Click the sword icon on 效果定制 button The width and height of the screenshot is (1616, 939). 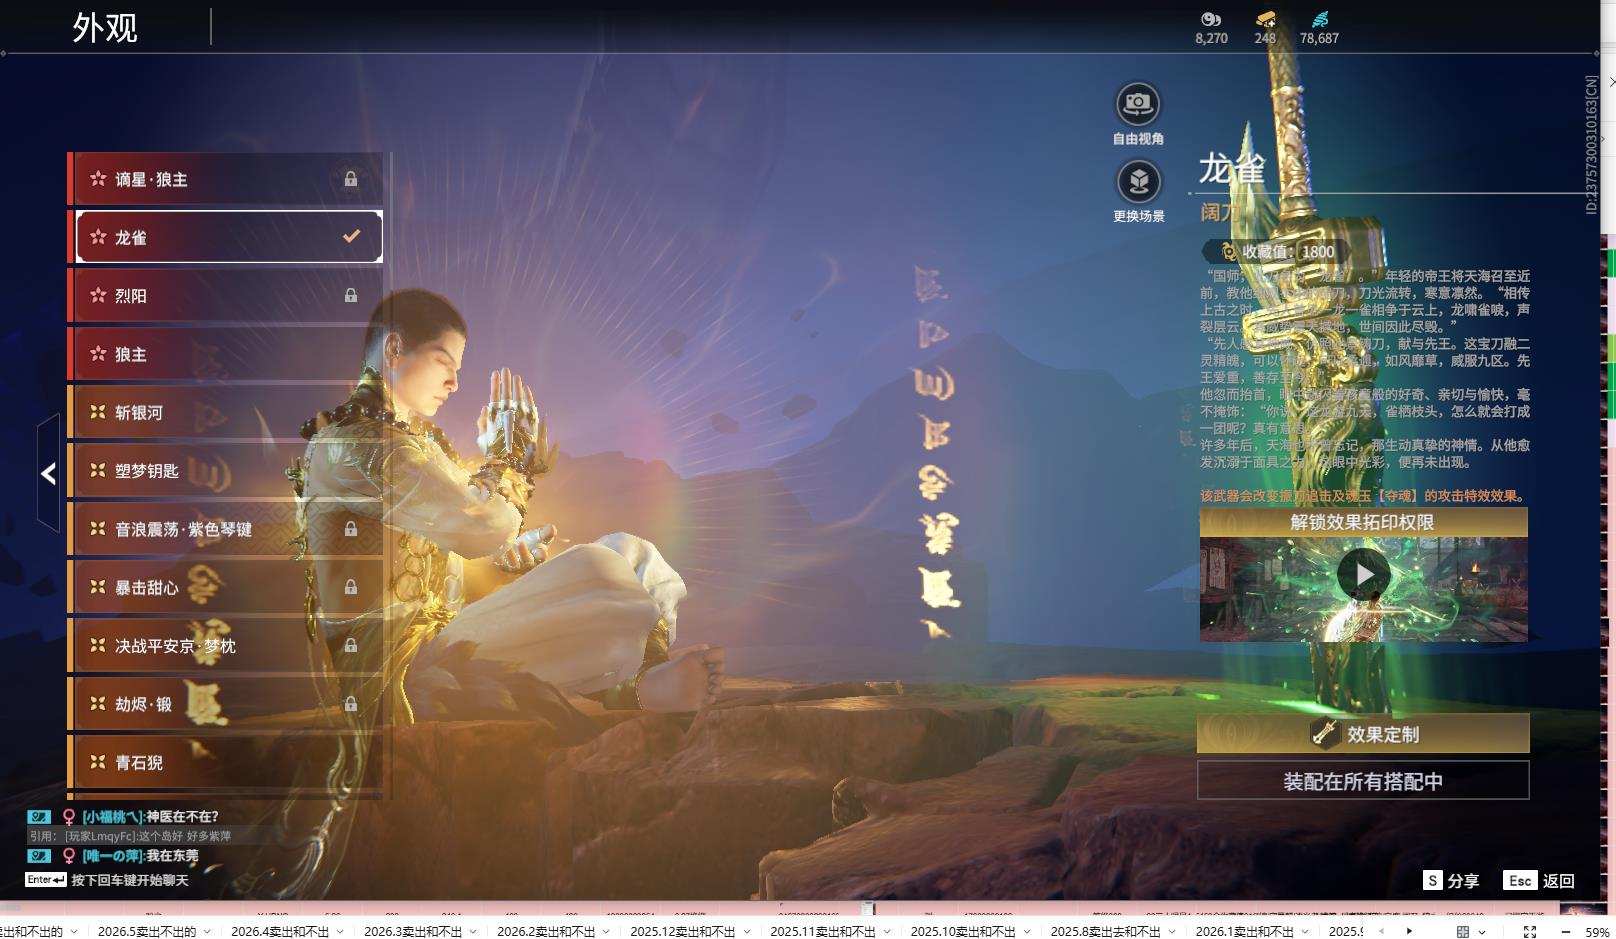[1325, 733]
